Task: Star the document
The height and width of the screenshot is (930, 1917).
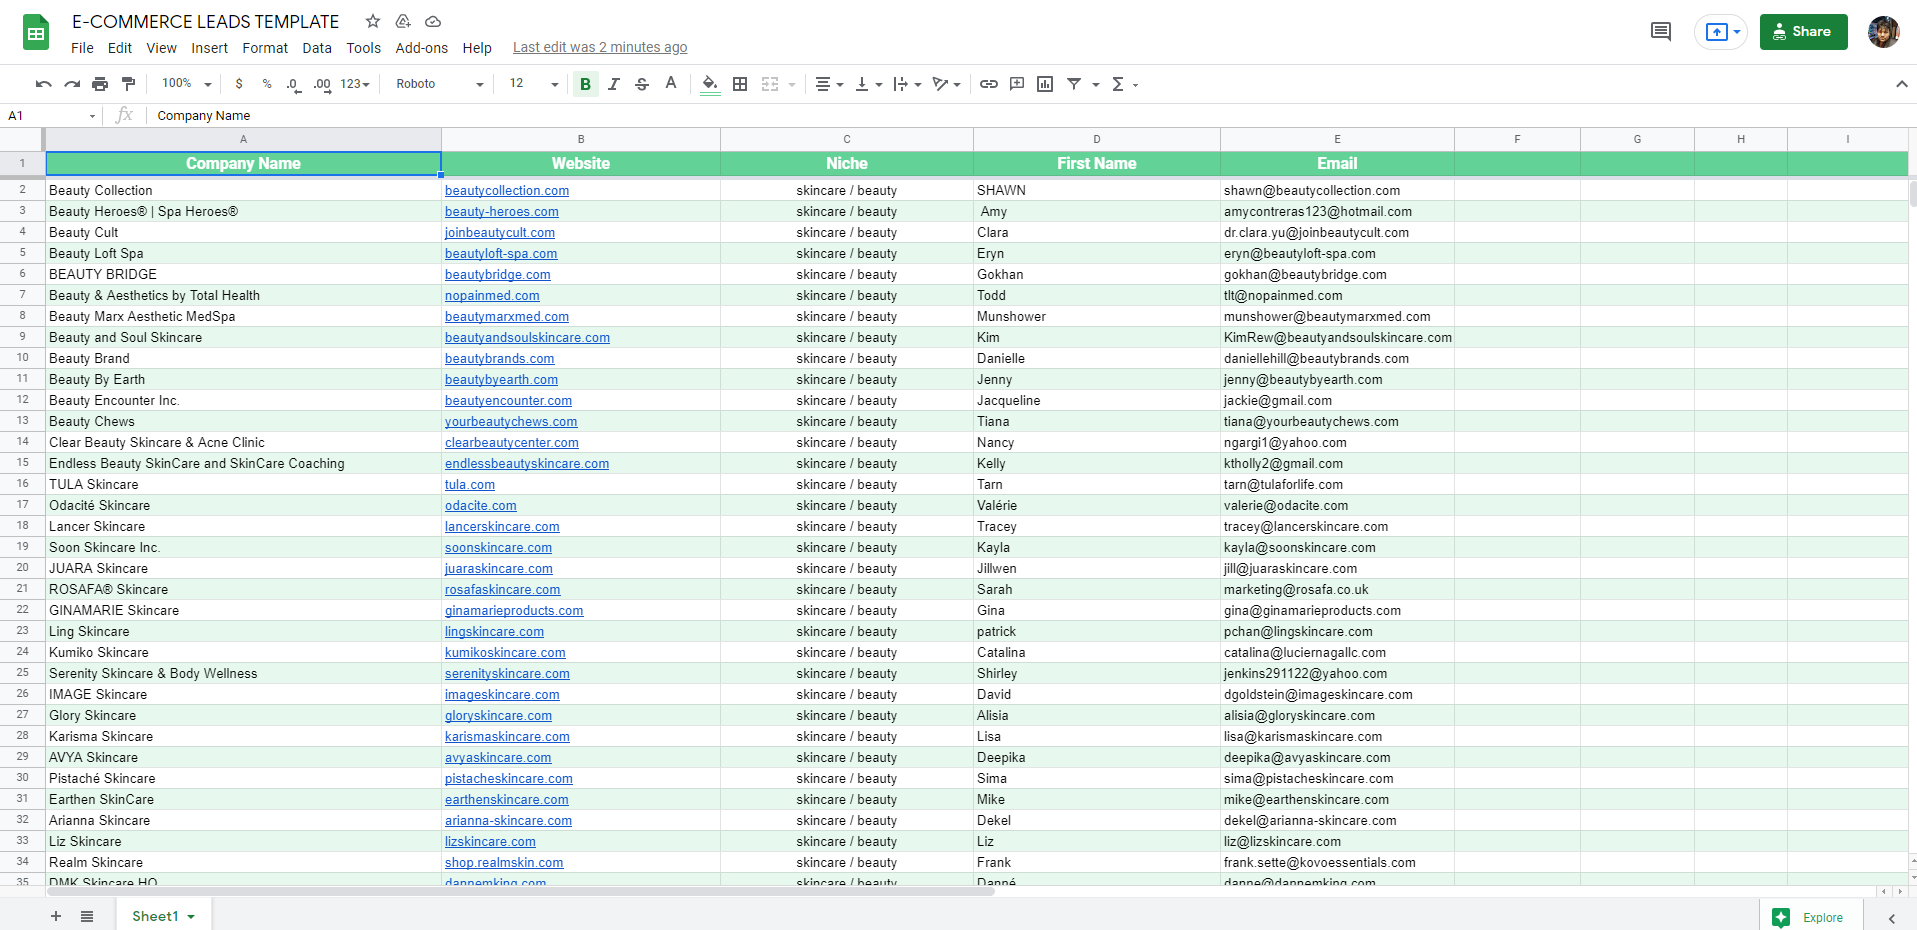Action: [373, 21]
